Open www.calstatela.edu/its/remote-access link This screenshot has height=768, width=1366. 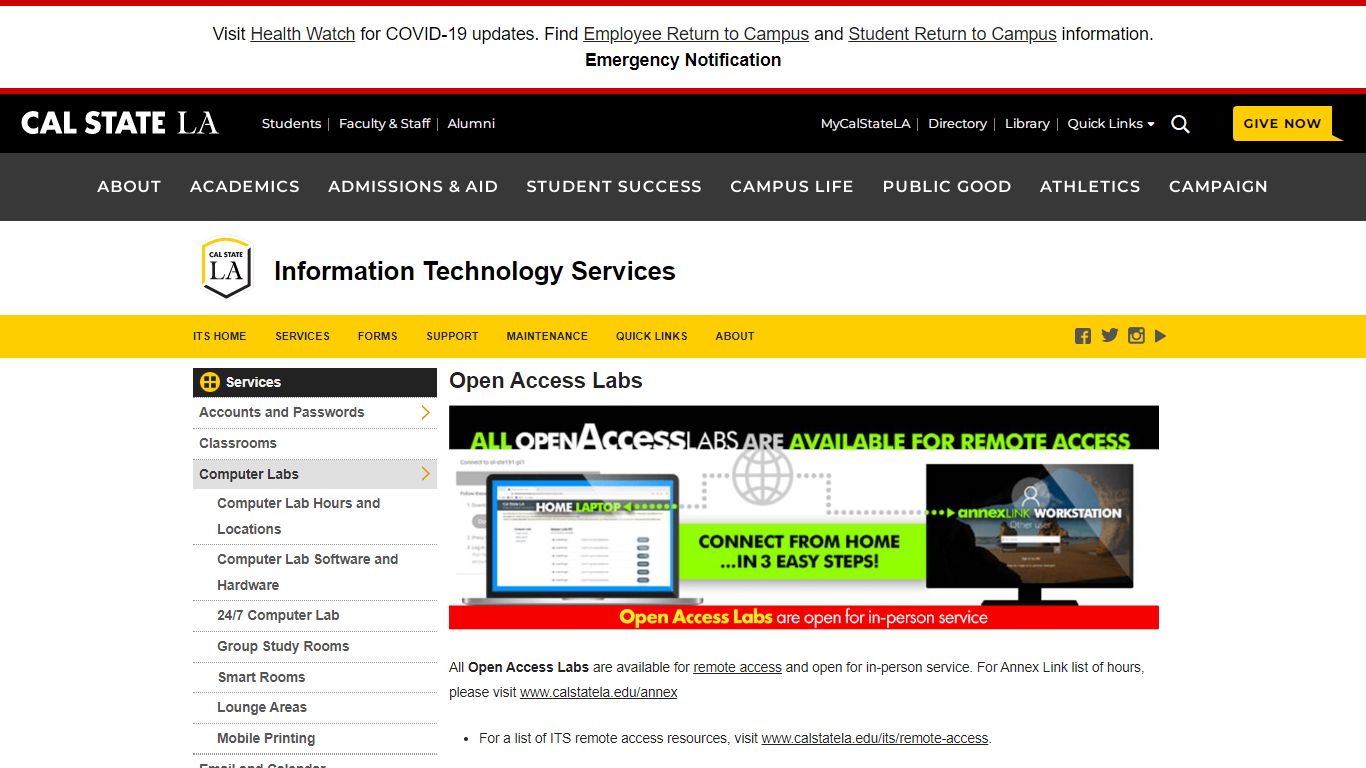pyautogui.click(x=875, y=738)
